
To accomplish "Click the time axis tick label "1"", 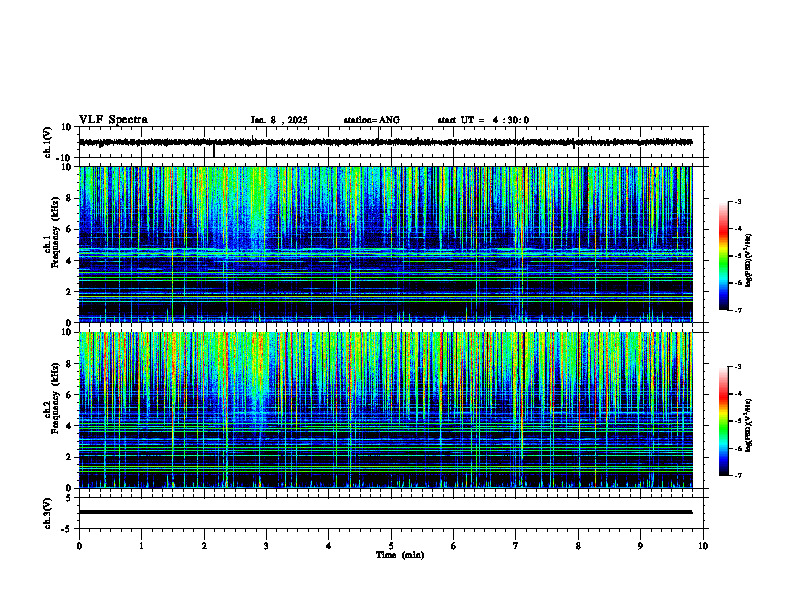I will 141,546.
